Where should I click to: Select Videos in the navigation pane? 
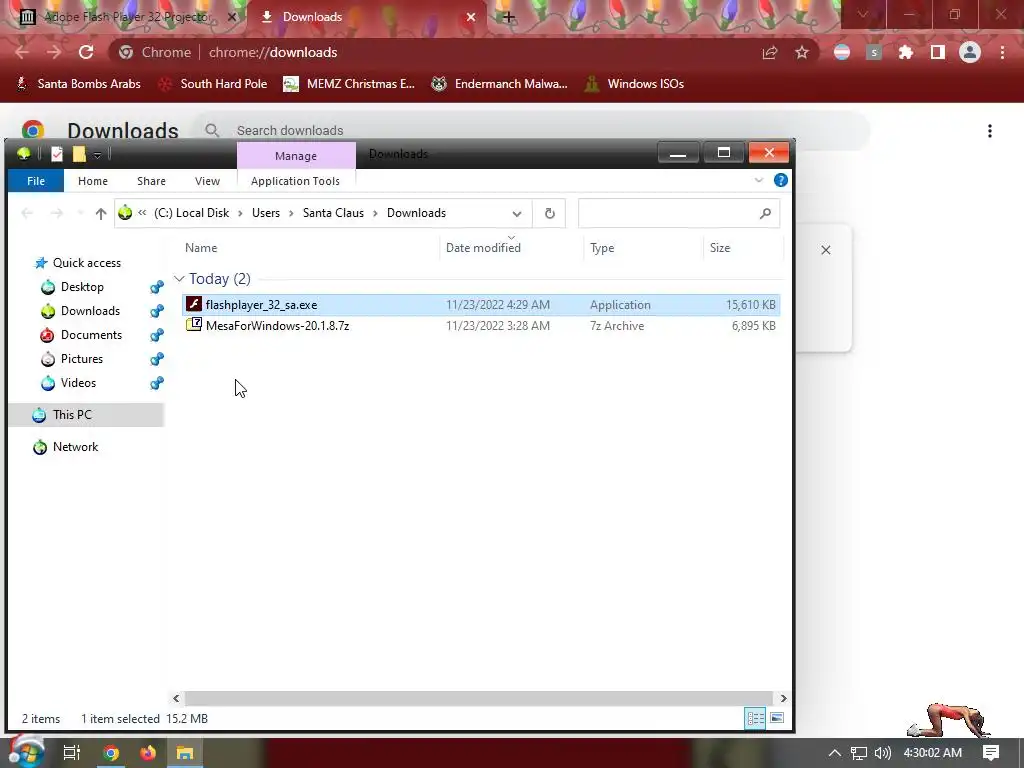[x=78, y=383]
